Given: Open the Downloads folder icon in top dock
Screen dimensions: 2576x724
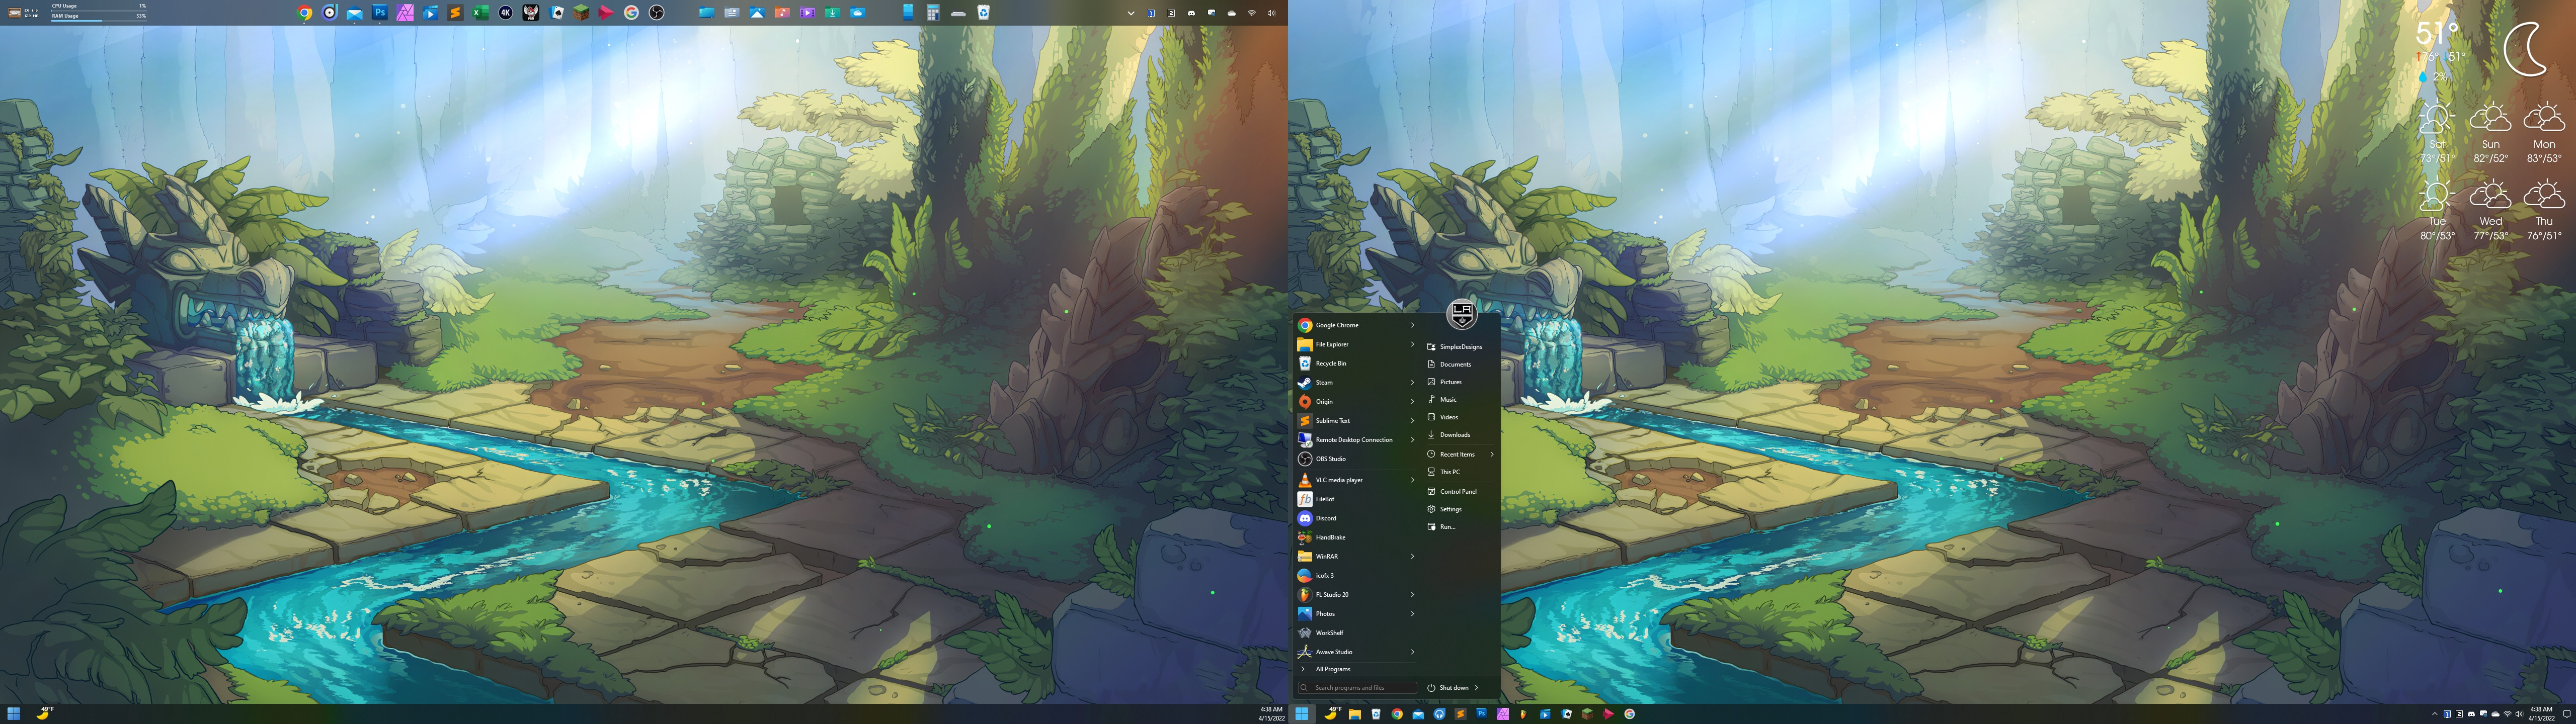Looking at the screenshot, I should point(832,13).
